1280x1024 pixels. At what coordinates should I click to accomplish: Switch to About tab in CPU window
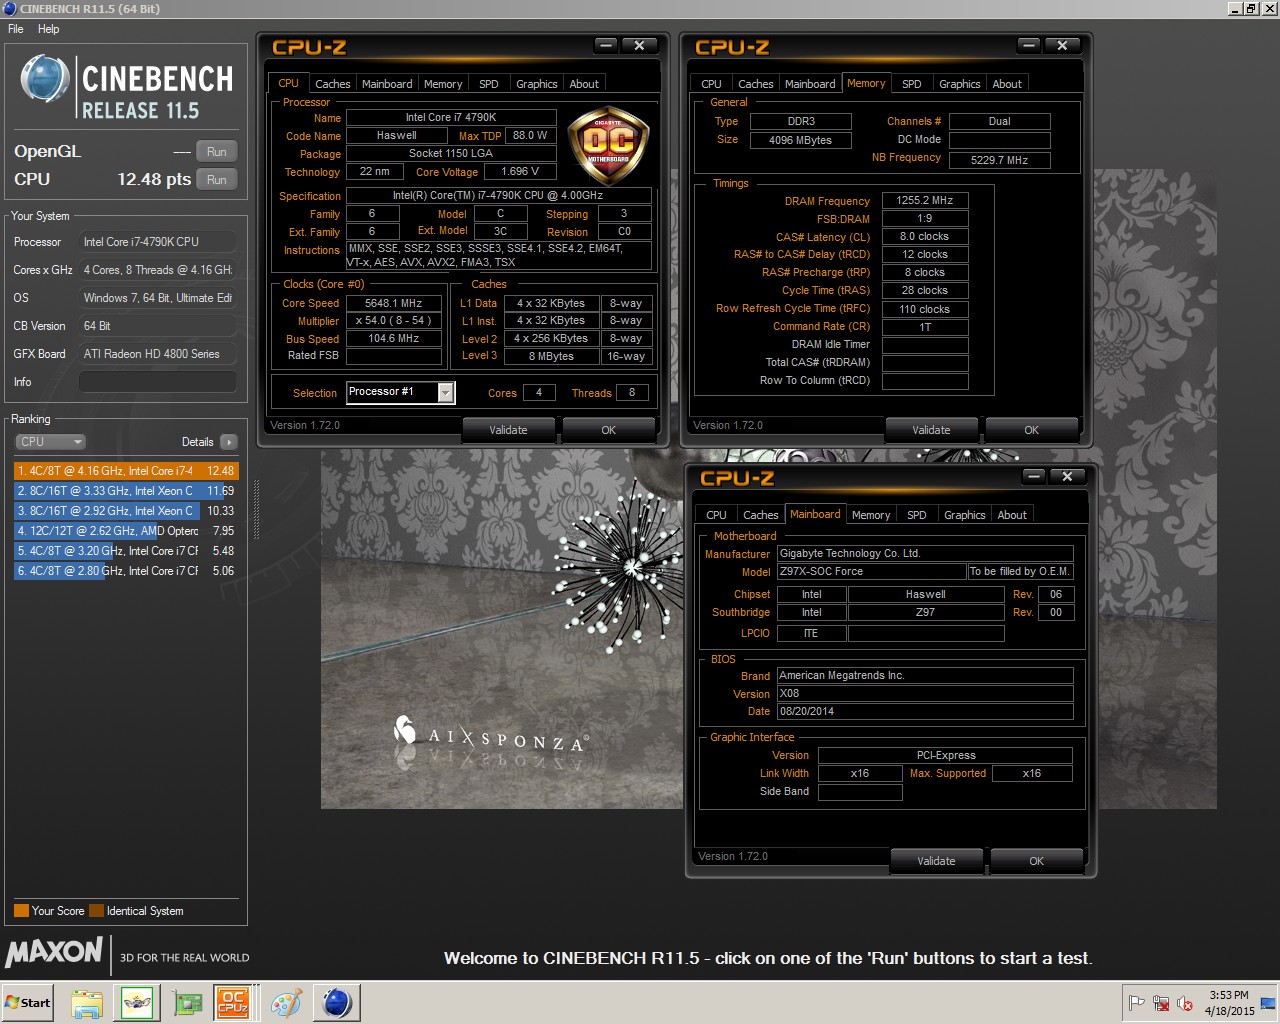(584, 84)
